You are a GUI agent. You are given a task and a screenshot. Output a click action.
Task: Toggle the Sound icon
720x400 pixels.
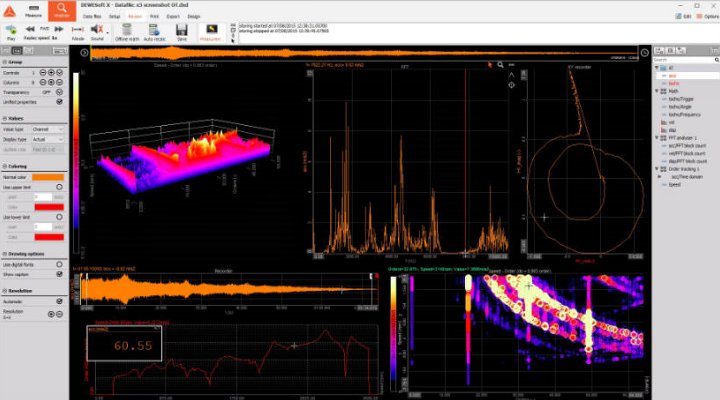coord(98,31)
